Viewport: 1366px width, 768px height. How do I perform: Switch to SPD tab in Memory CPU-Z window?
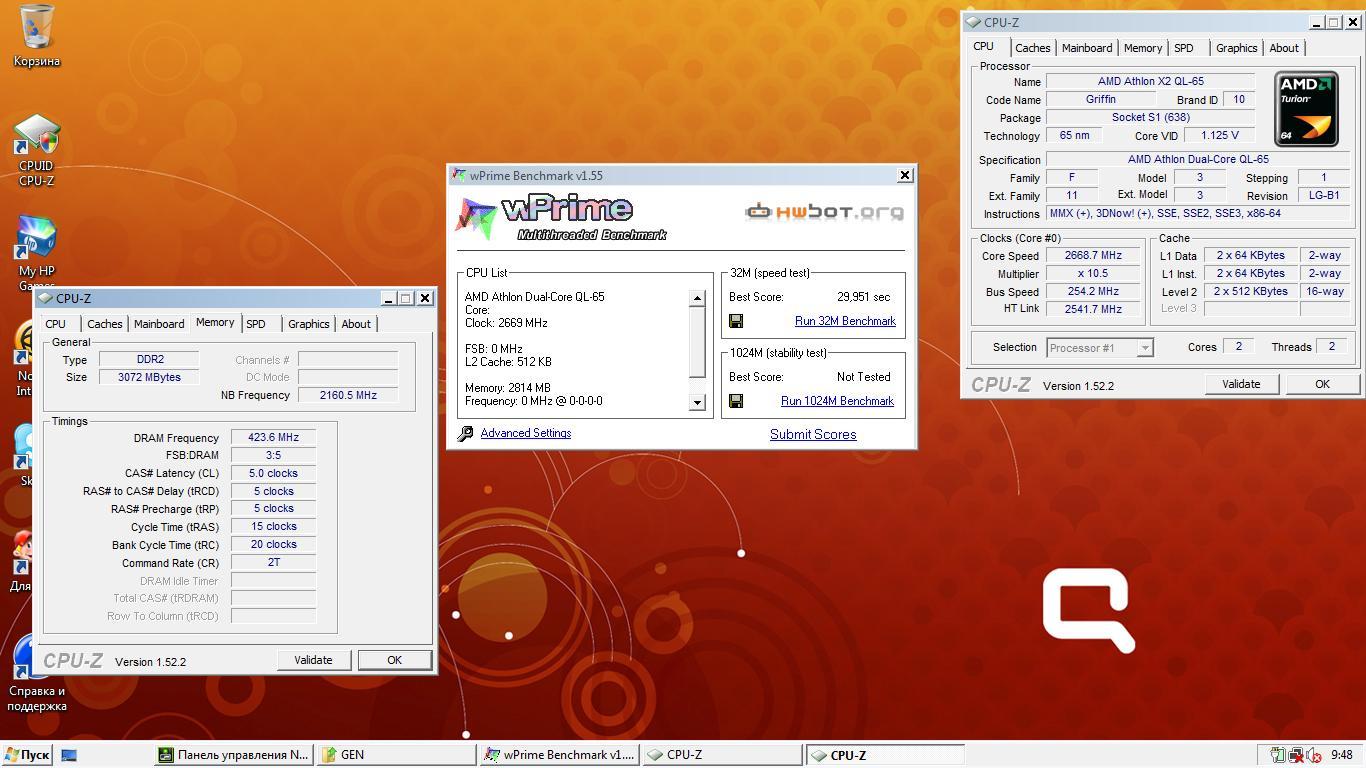(x=256, y=324)
